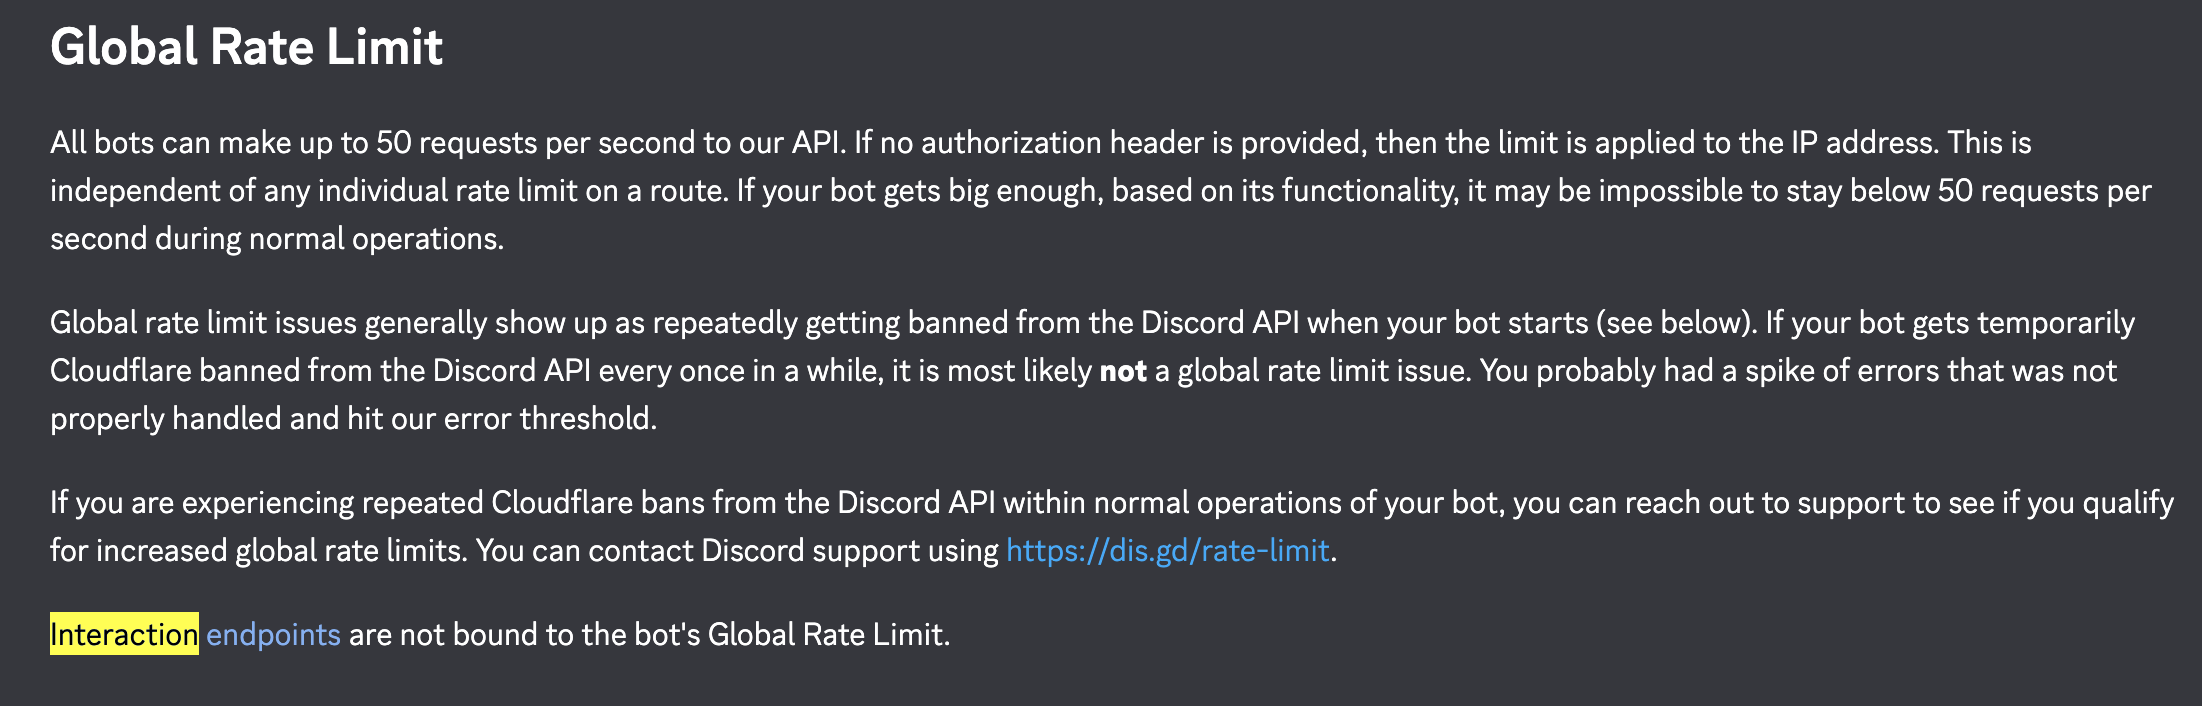Click the yellow highlighted word 'Interaction'
Viewport: 2202px width, 706px height.
(124, 635)
